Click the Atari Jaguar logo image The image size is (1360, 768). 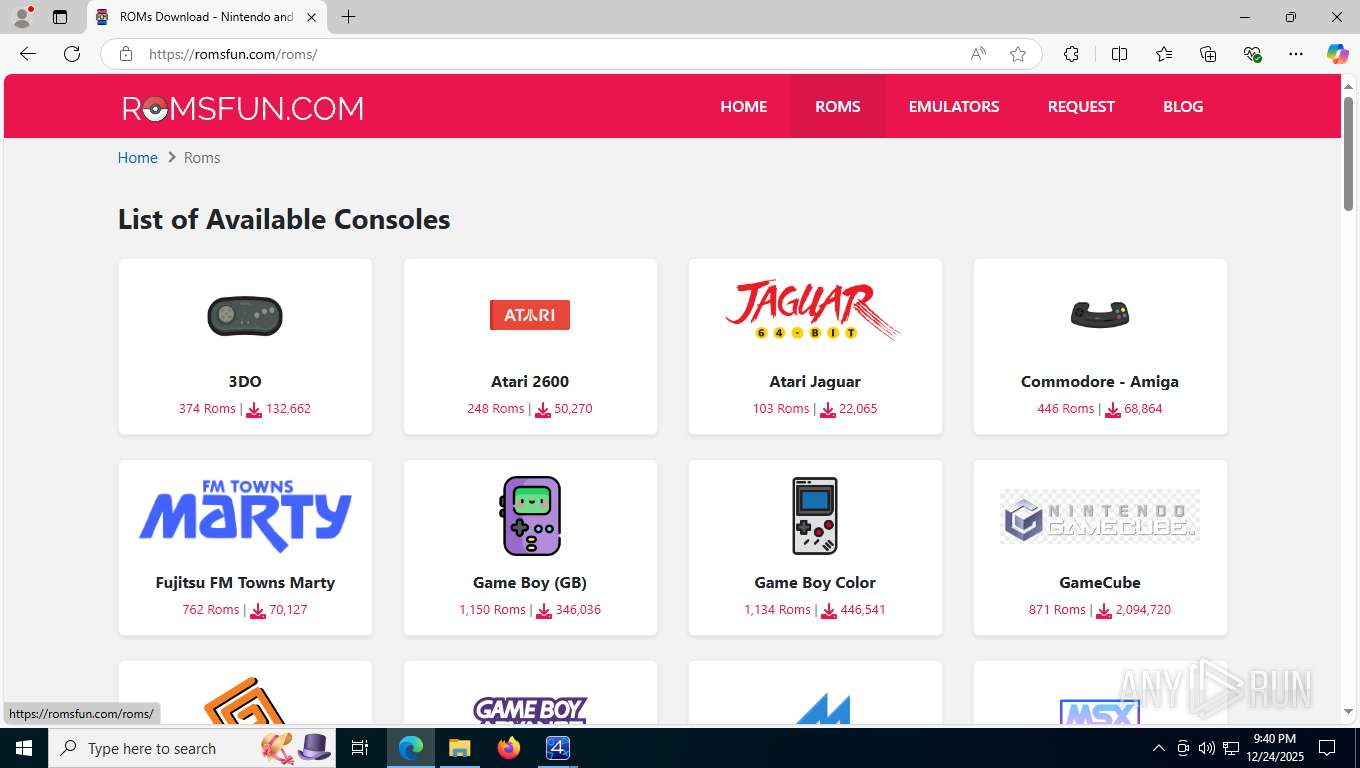click(x=815, y=310)
